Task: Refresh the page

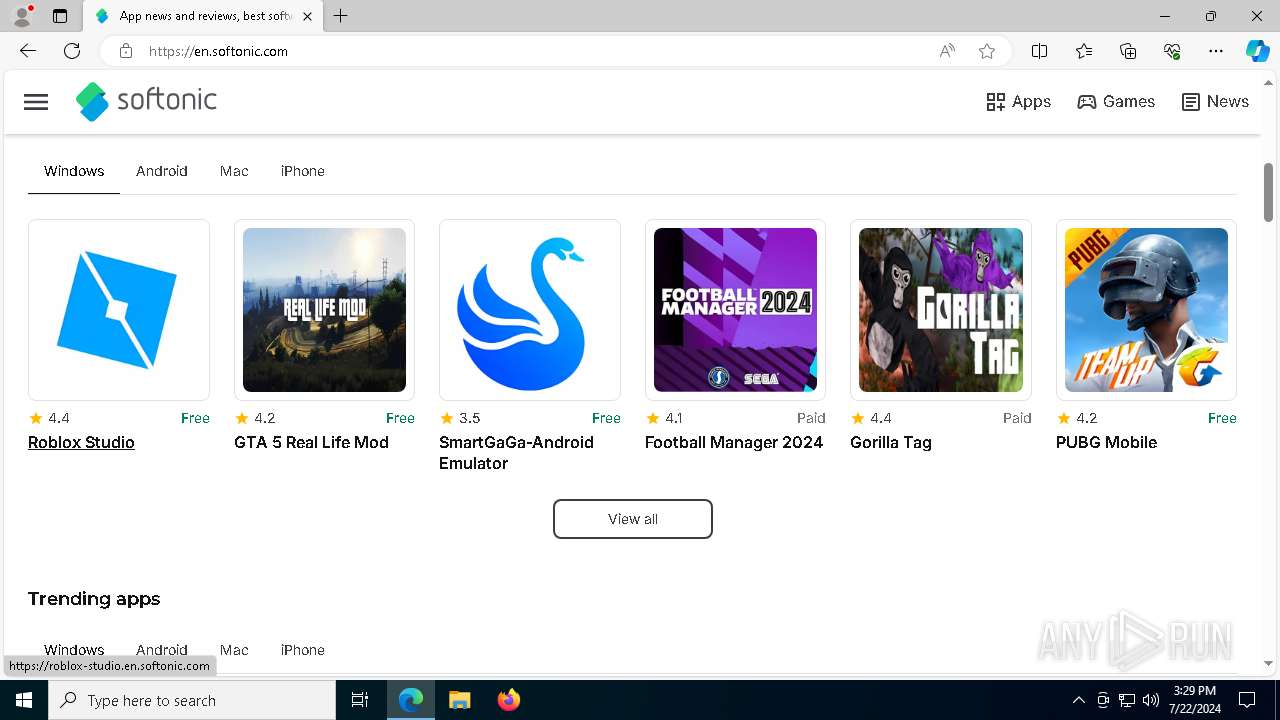Action: [x=72, y=51]
